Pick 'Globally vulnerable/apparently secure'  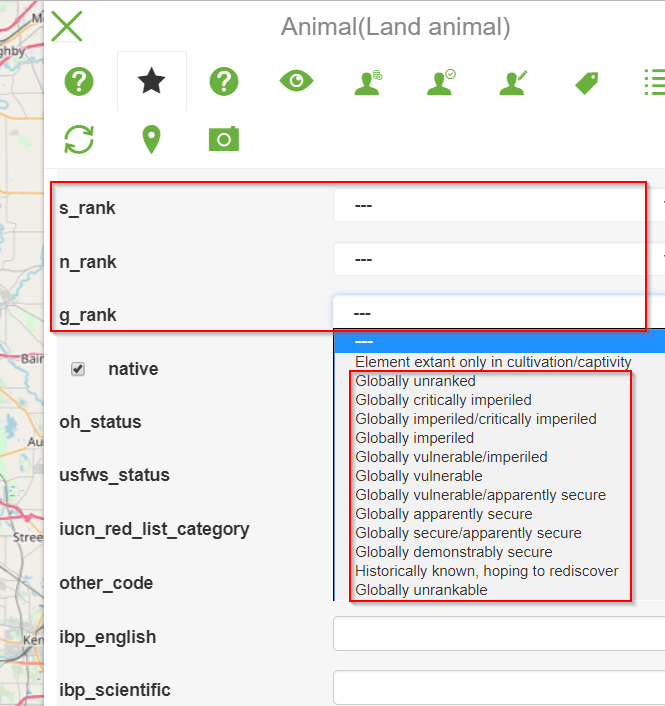(480, 495)
